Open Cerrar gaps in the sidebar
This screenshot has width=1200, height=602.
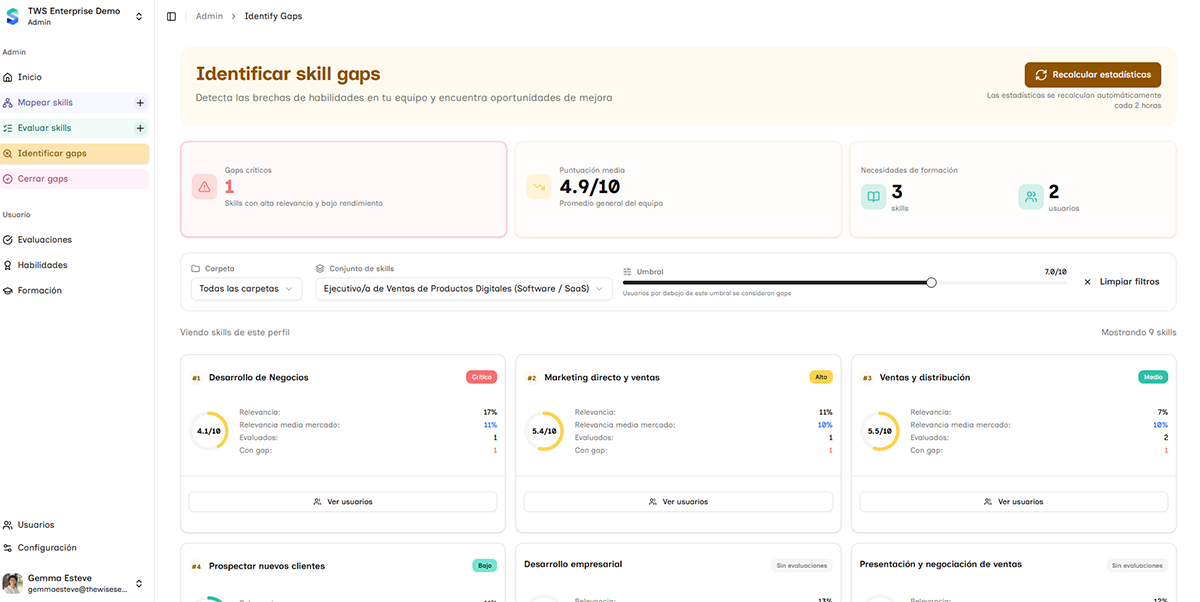pos(43,179)
